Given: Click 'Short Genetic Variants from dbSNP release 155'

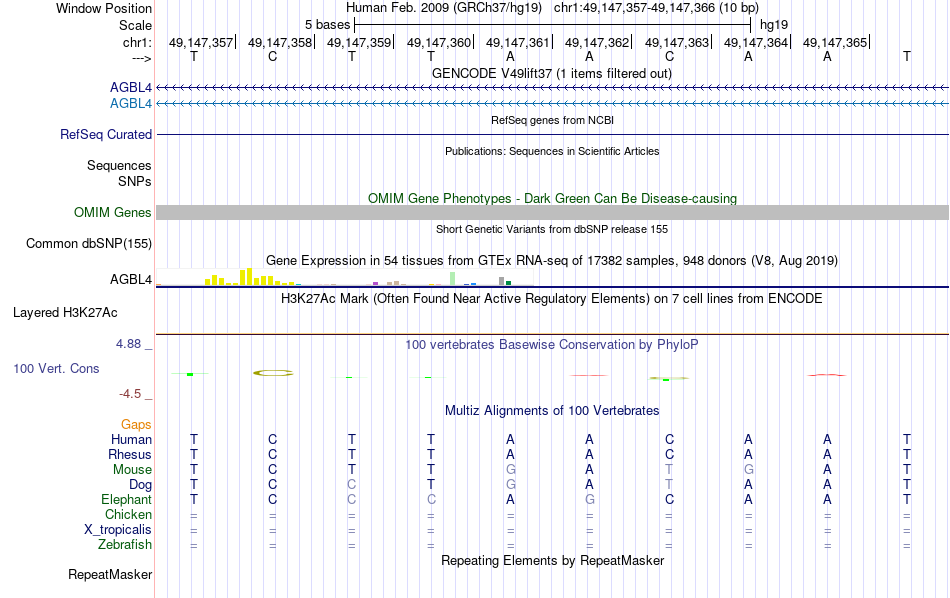Looking at the screenshot, I should (552, 229).
